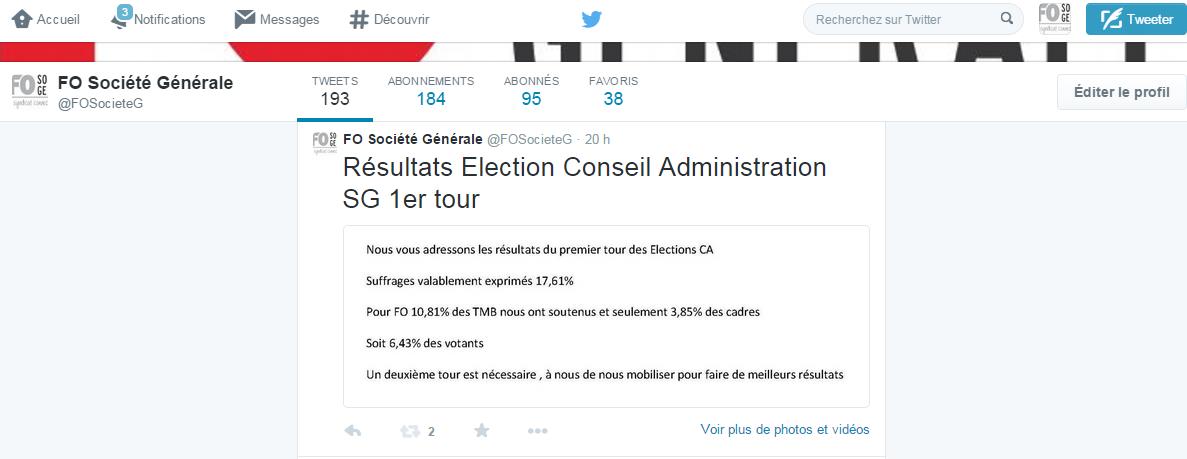Open the Favoris tab
This screenshot has height=459, width=1187.
pos(613,91)
